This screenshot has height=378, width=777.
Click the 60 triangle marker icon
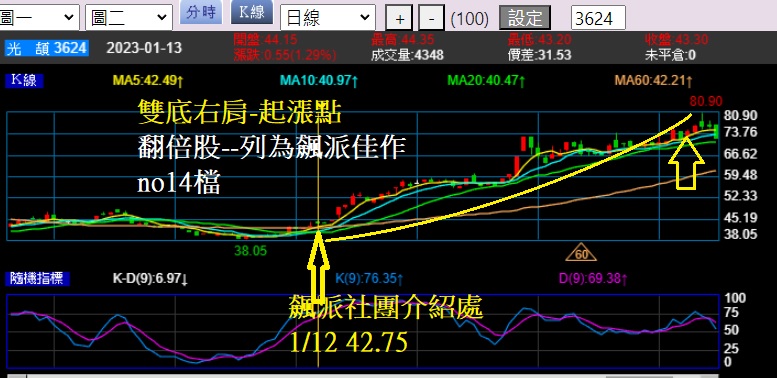[x=581, y=254]
